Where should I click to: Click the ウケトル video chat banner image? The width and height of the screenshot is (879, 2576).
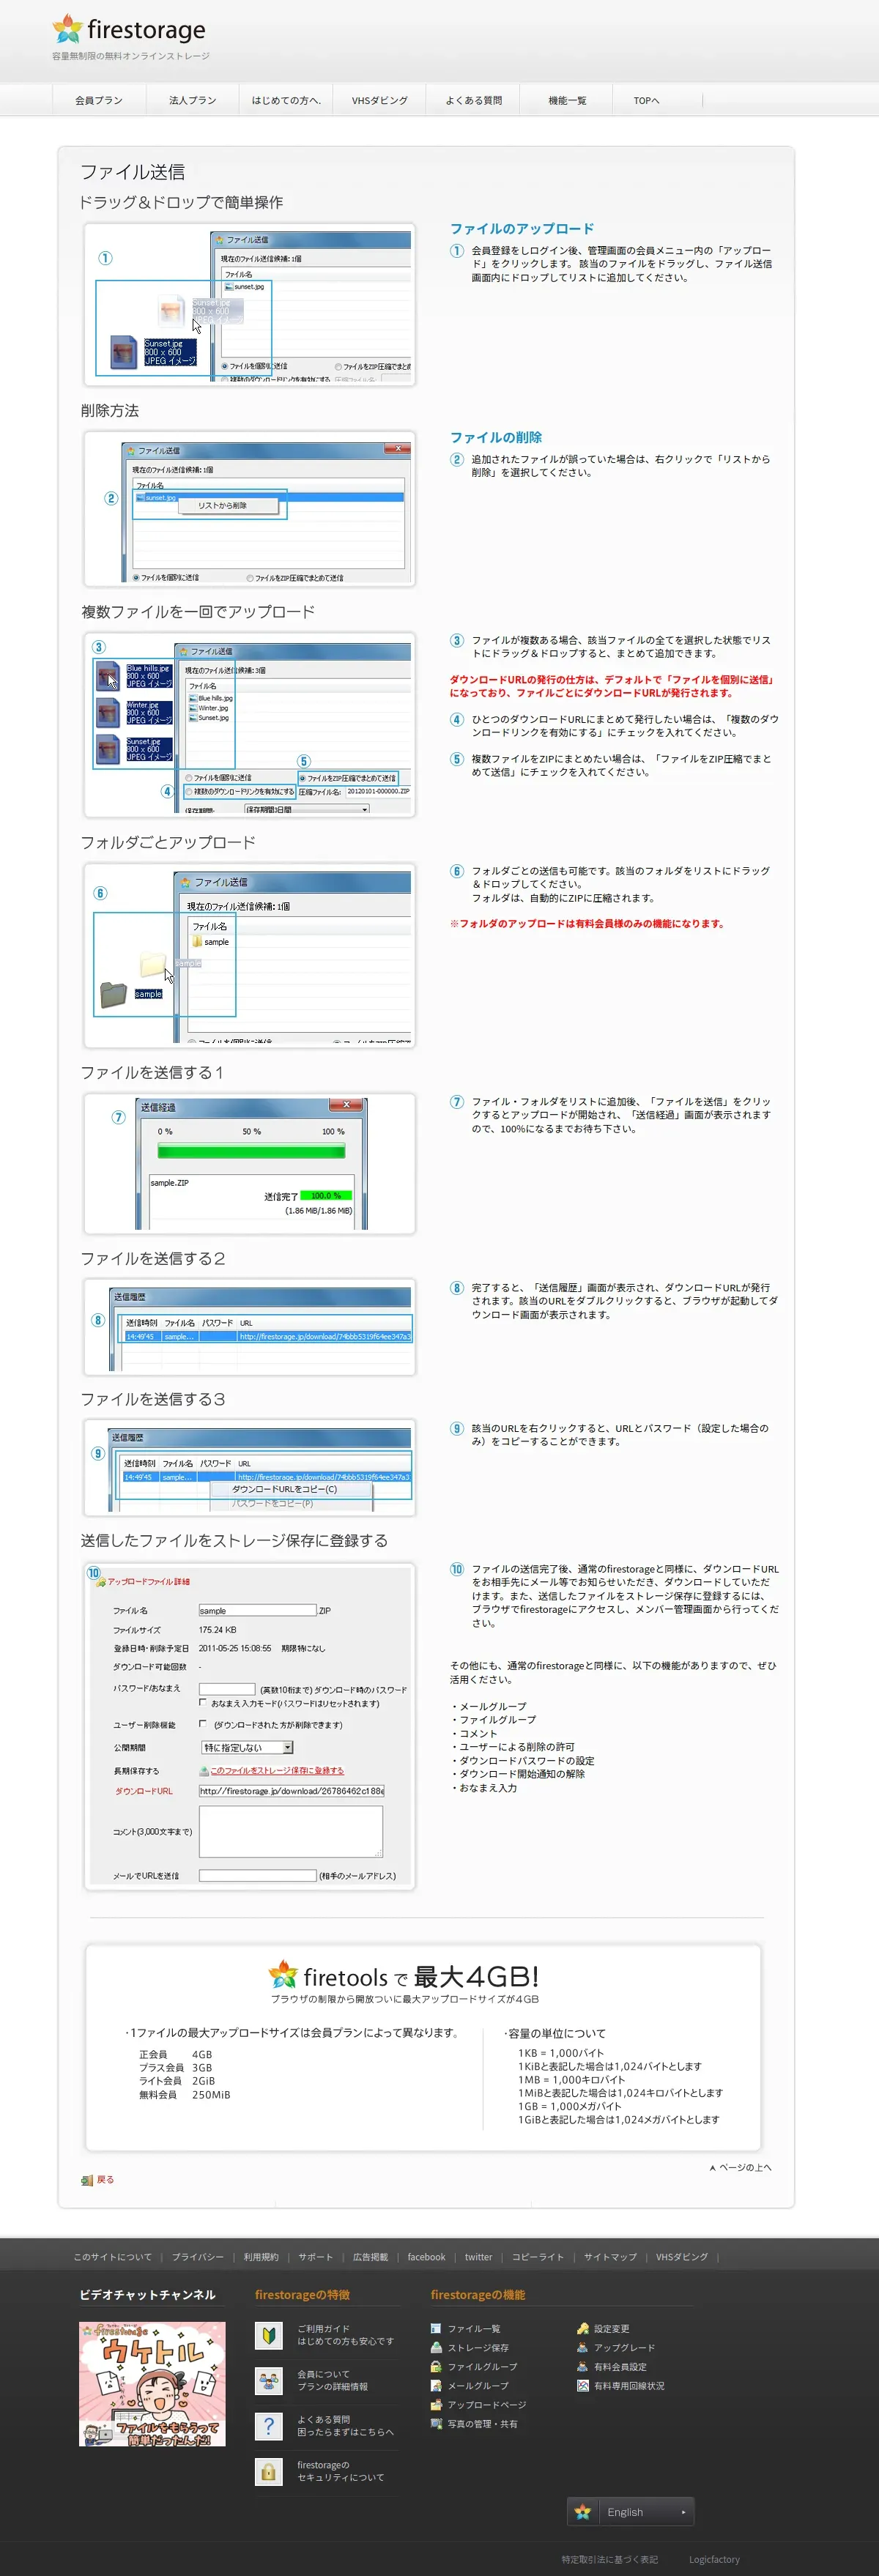pos(152,2384)
